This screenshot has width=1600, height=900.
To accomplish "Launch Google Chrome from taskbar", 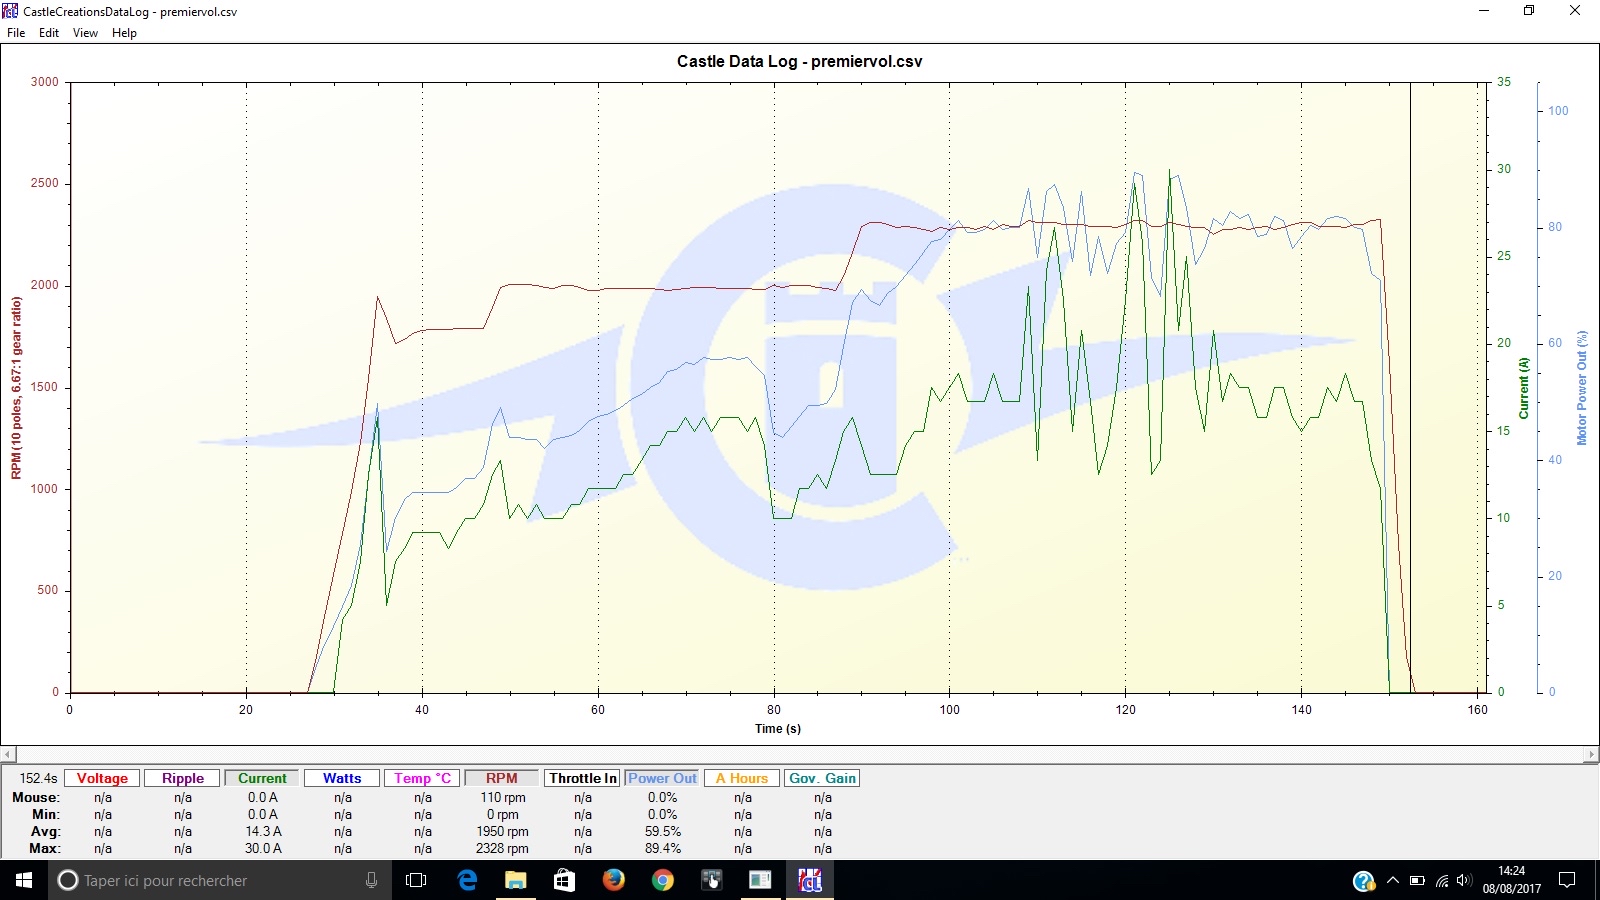I will (x=662, y=880).
